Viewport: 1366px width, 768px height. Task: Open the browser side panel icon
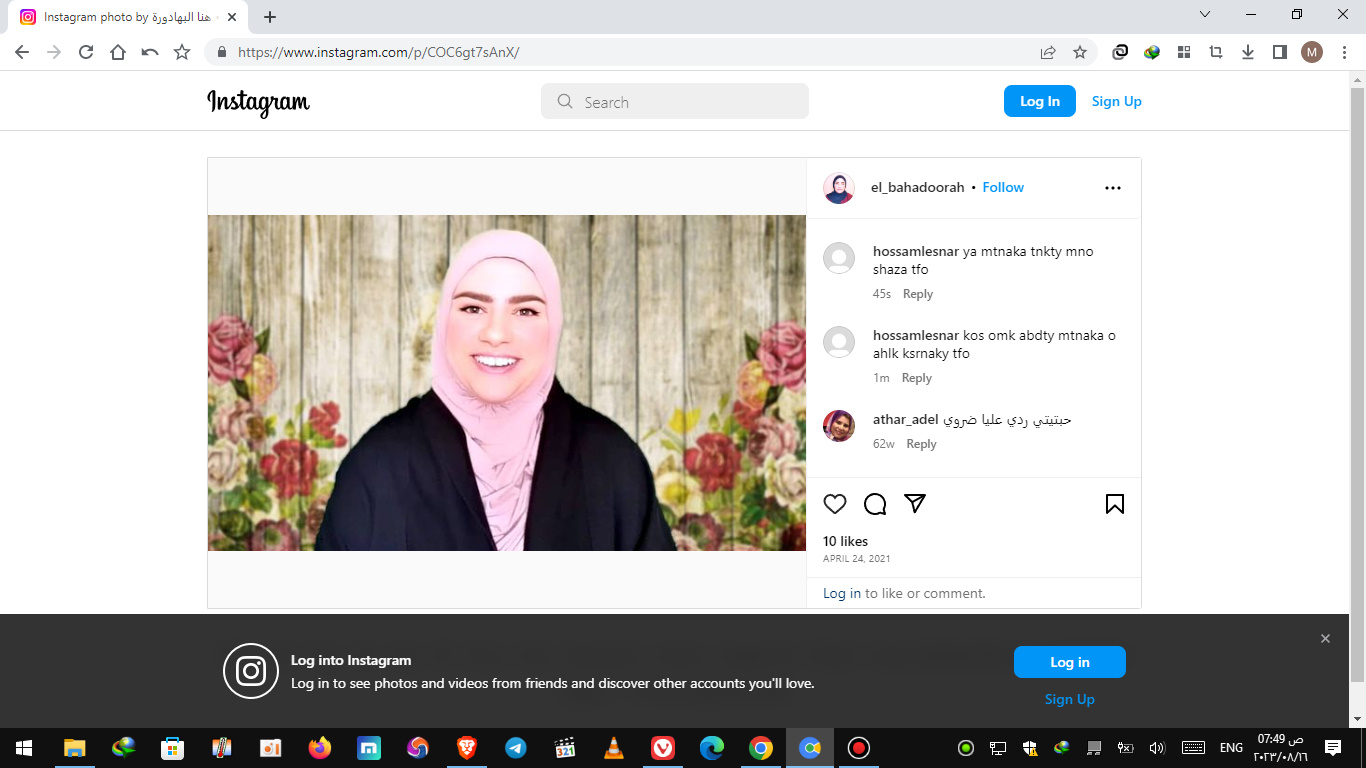tap(1279, 52)
